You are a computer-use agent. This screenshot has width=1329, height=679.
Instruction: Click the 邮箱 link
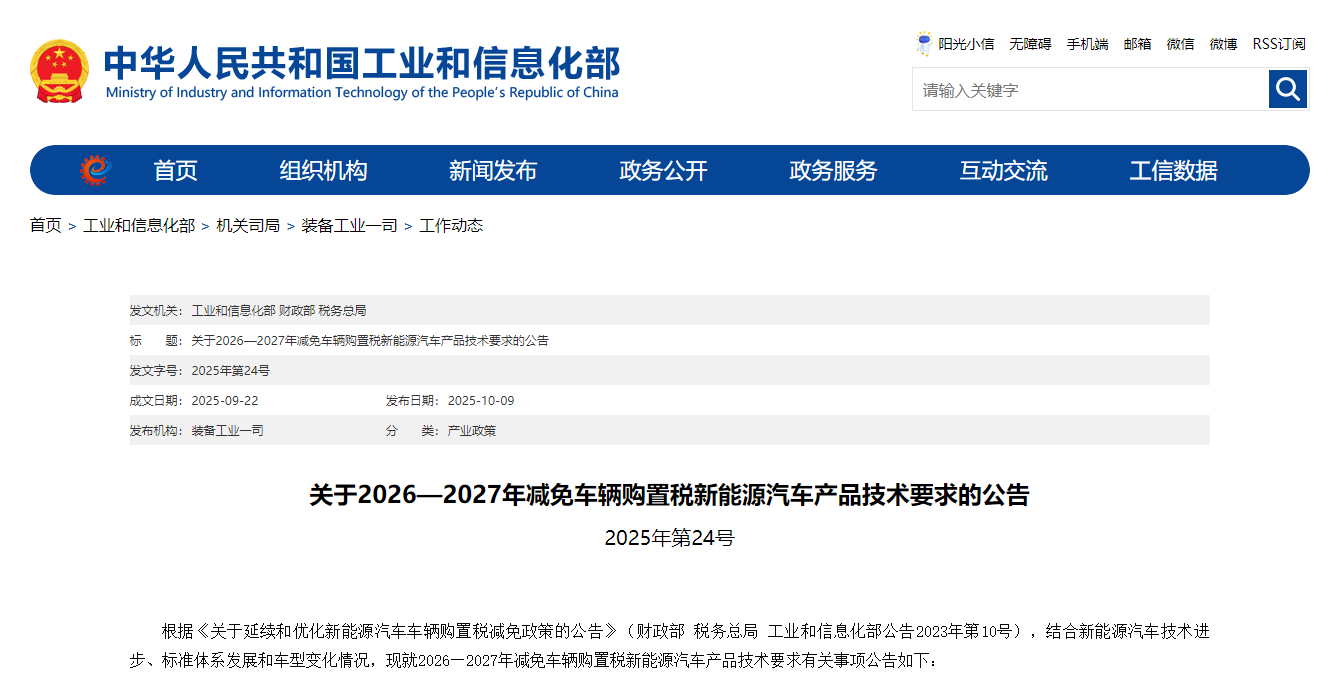pyautogui.click(x=1137, y=44)
